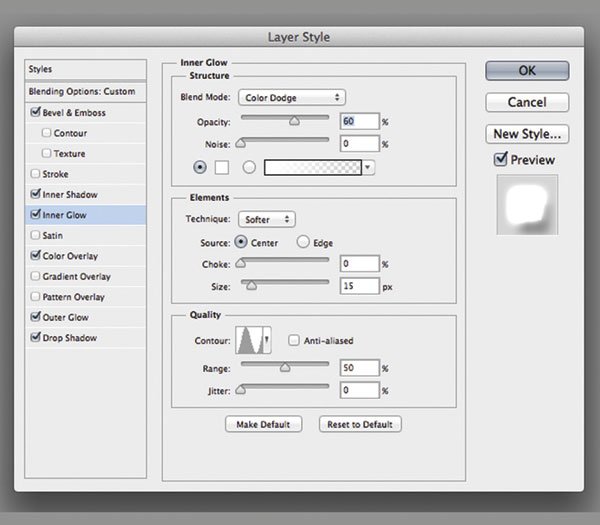Screen dimensions: 600x525
Task: Click the Size value input field
Action: 358,287
